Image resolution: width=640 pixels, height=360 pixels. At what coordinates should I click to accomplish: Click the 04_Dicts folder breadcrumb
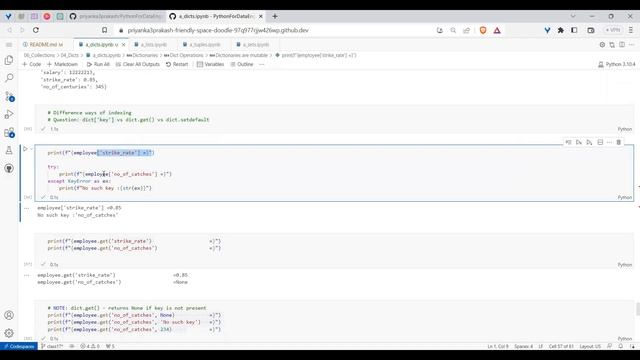(x=70, y=55)
